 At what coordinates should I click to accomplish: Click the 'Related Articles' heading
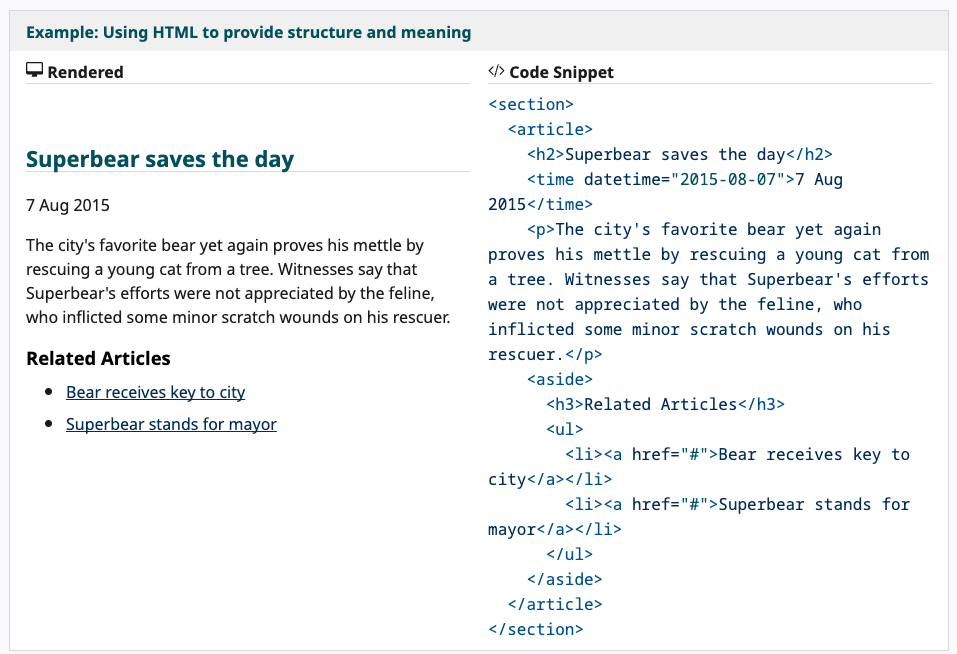click(98, 359)
